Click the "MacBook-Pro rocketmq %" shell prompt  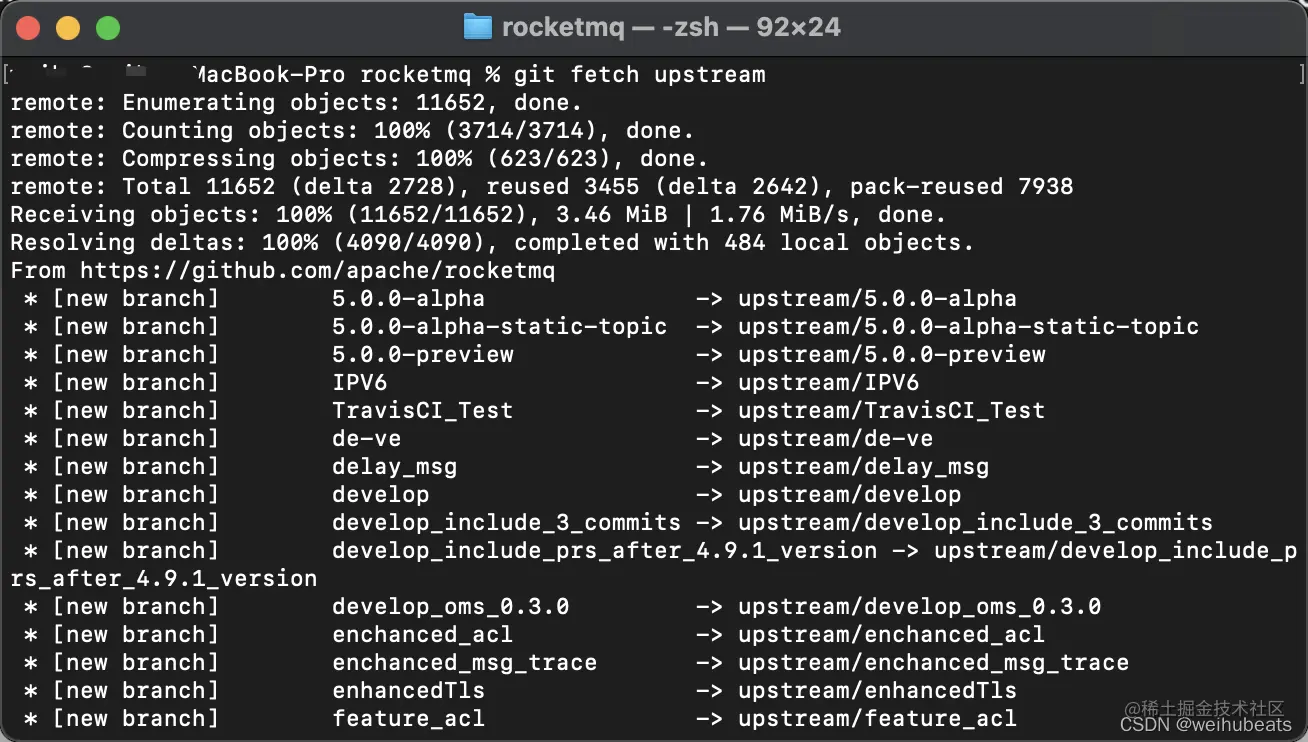346,75
